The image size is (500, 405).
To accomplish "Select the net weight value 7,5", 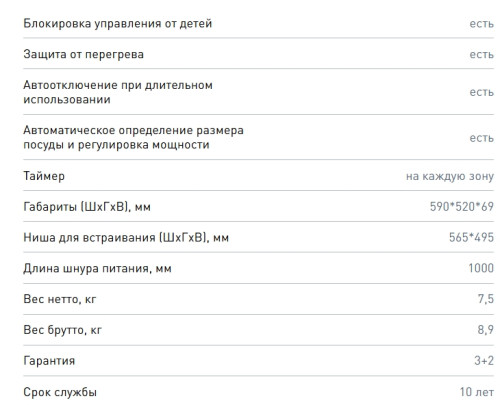I will pos(486,299).
